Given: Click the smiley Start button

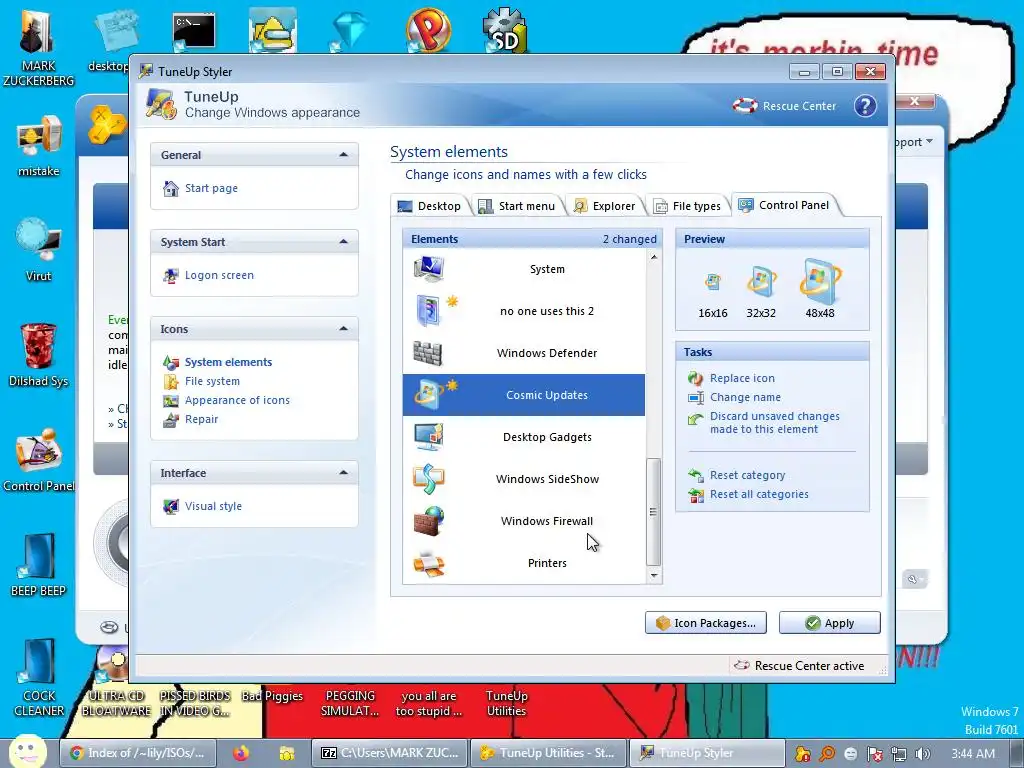Looking at the screenshot, I should tap(27, 752).
